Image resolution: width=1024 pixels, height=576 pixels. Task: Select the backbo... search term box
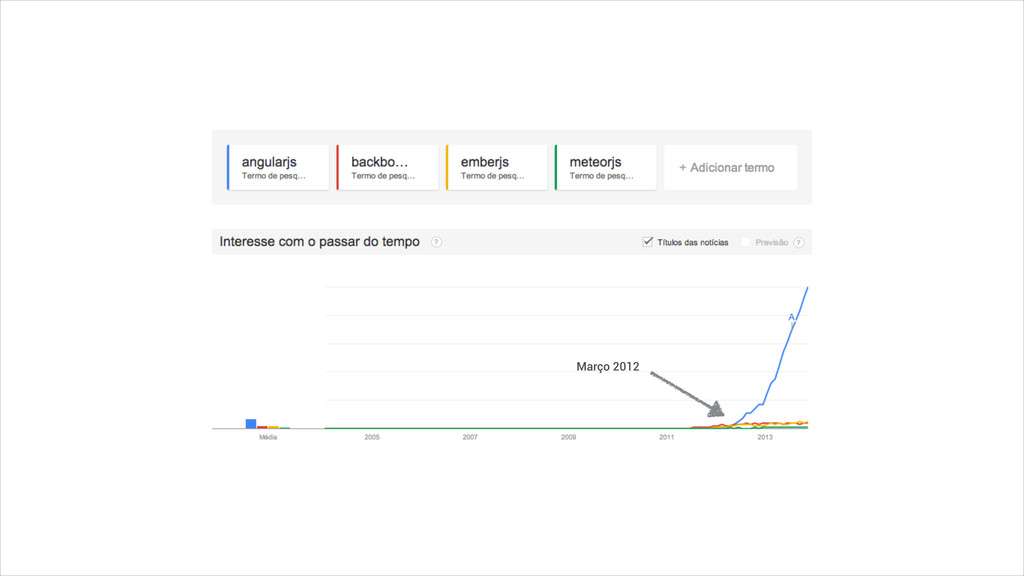pyautogui.click(x=387, y=168)
